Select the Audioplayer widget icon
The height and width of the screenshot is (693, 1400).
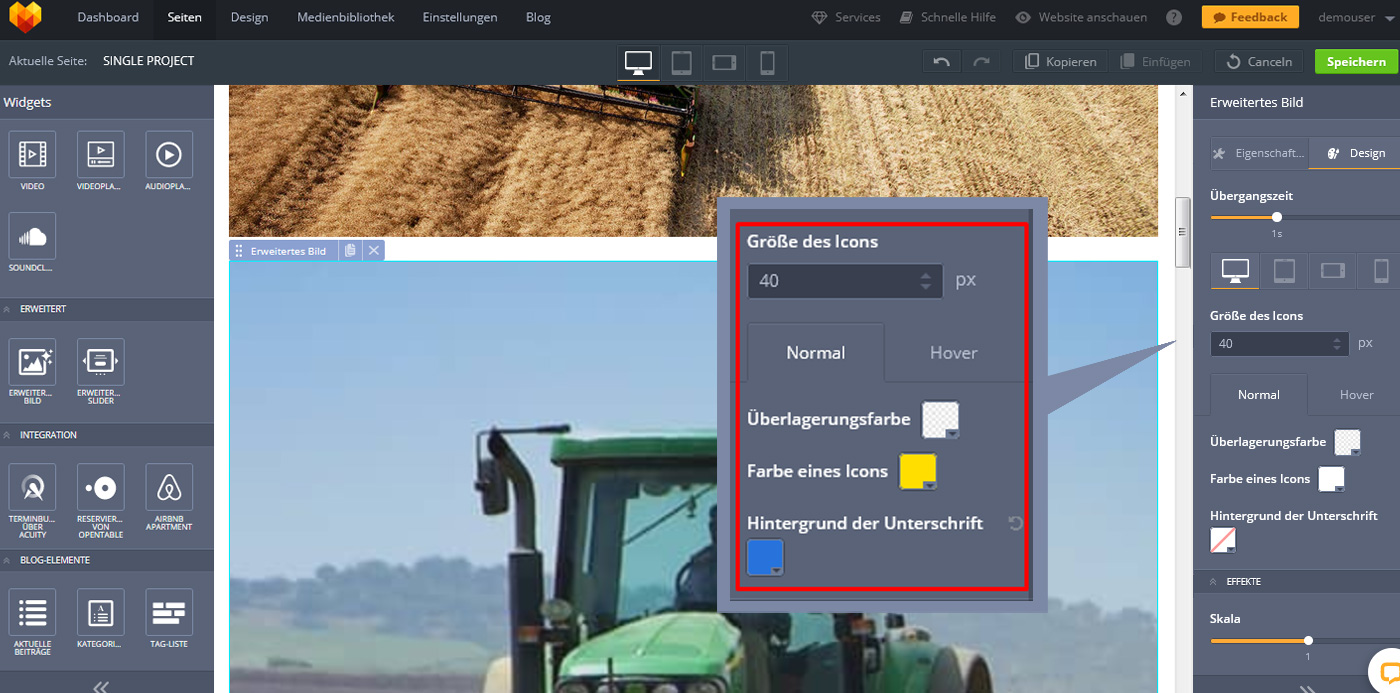(169, 155)
